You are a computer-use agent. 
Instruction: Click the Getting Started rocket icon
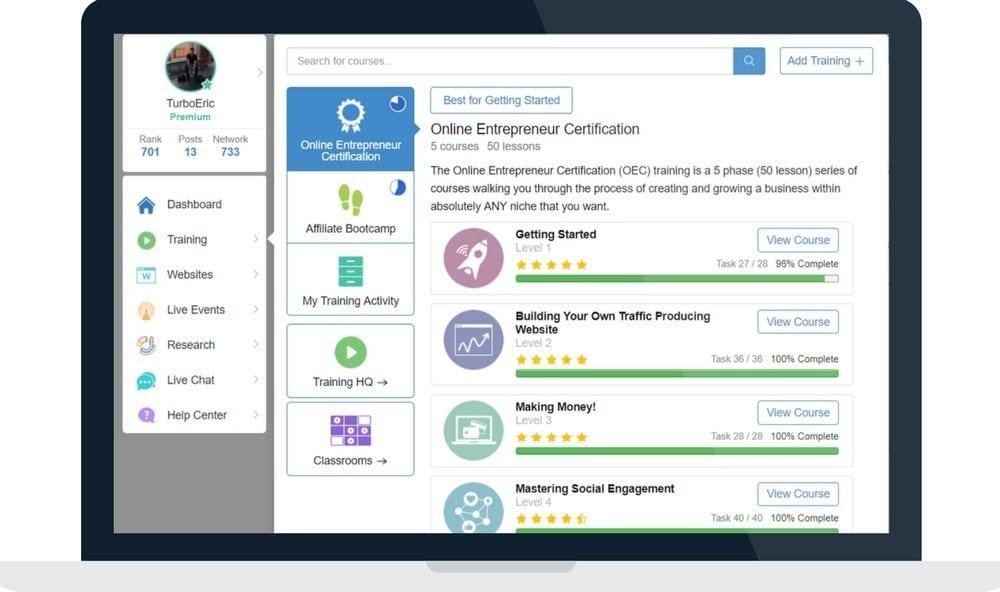(x=473, y=258)
